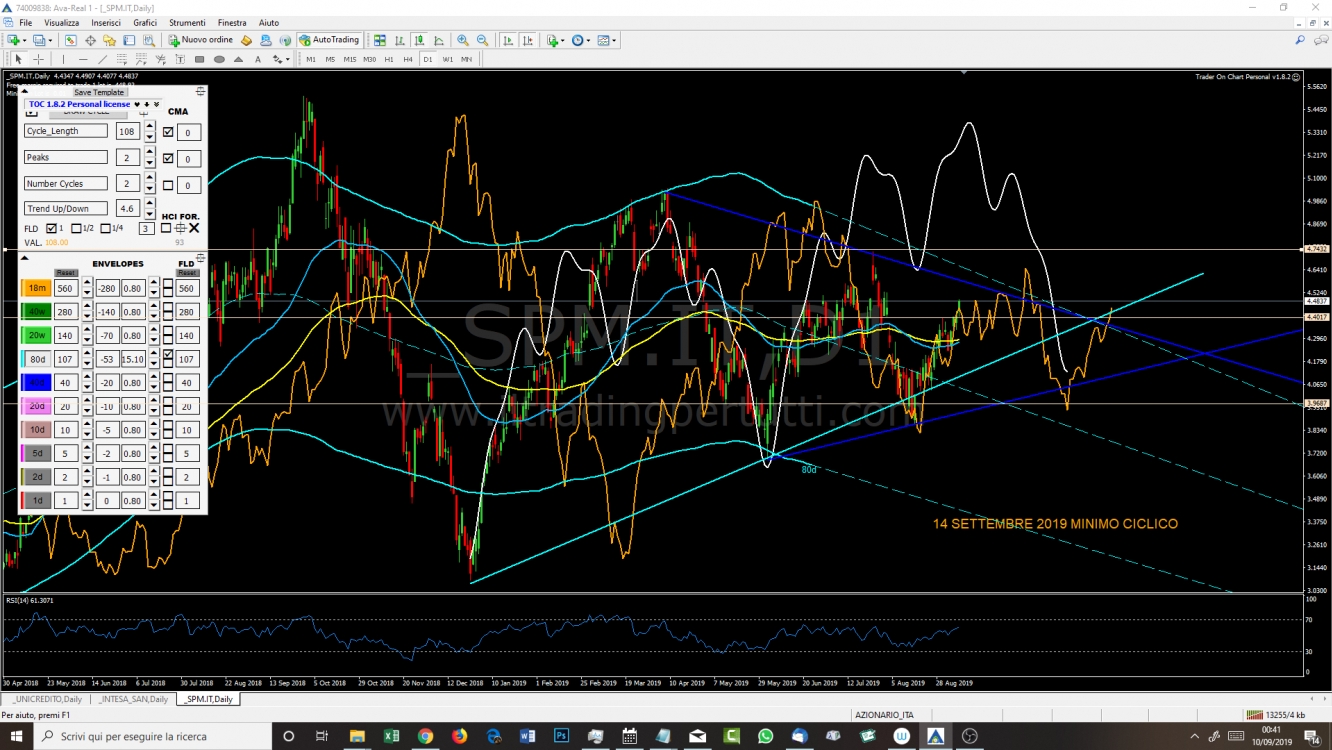The width and height of the screenshot is (1332, 750).
Task: Select the crosshair tool
Action: (38, 59)
